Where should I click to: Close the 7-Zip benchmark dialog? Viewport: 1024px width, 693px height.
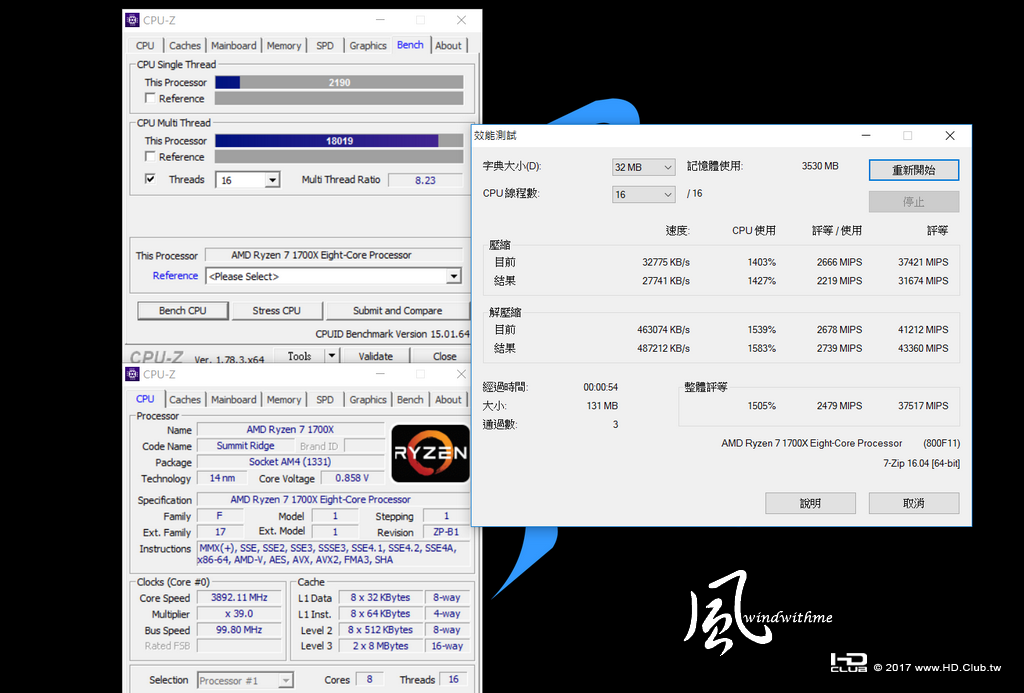point(950,135)
